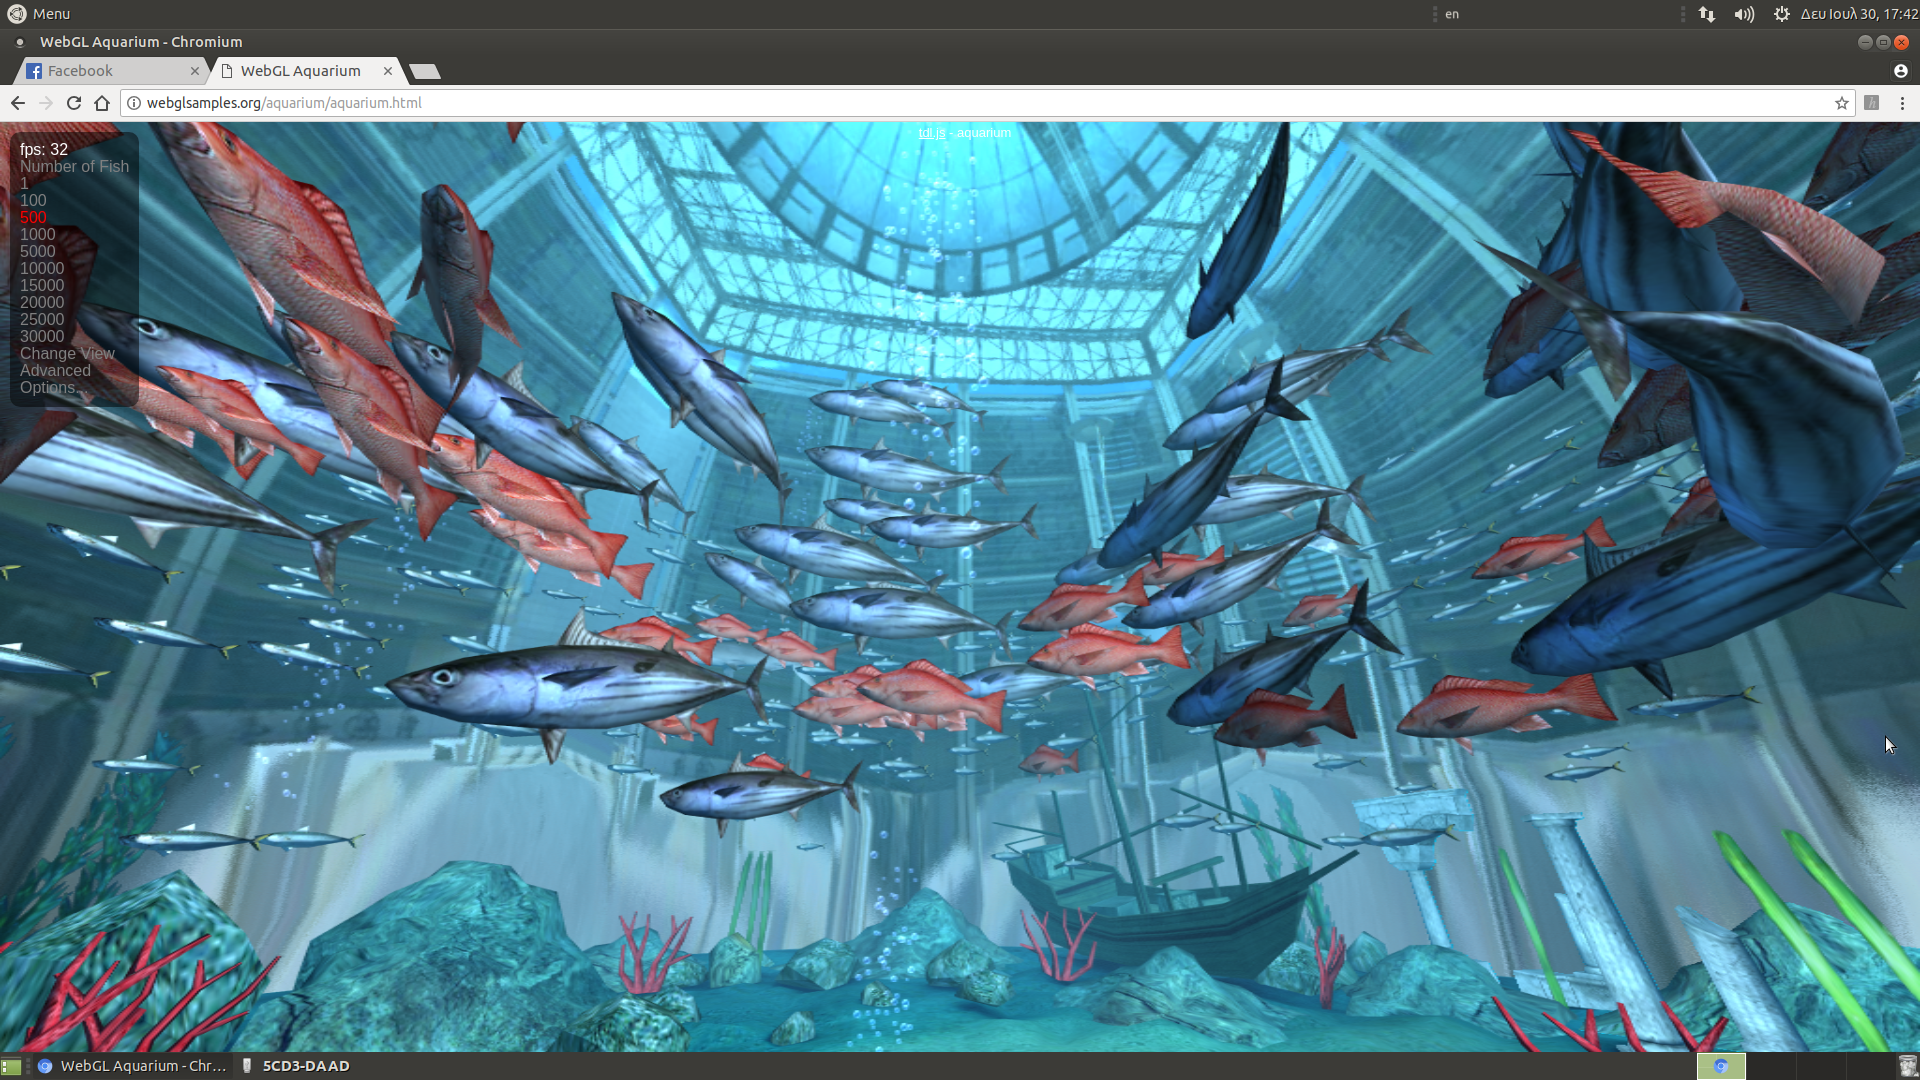Switch to the Facebook tab

coord(80,71)
